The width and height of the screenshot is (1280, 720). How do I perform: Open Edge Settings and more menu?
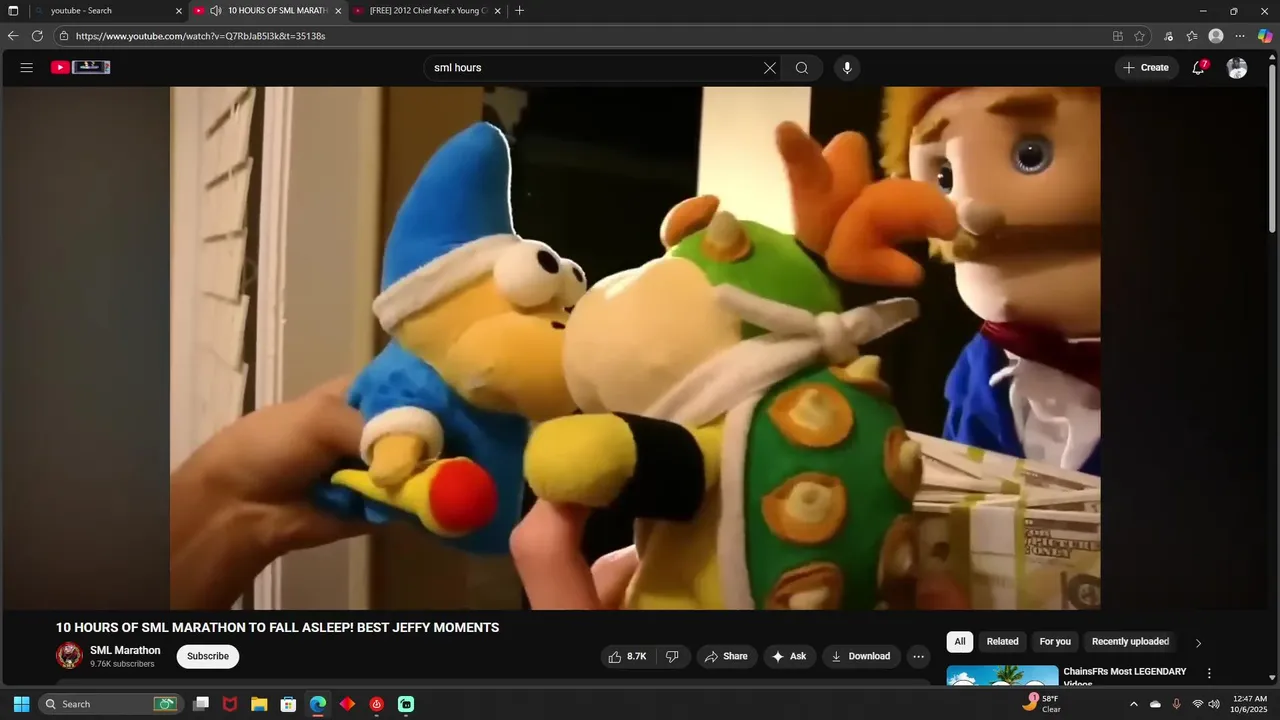point(1240,36)
